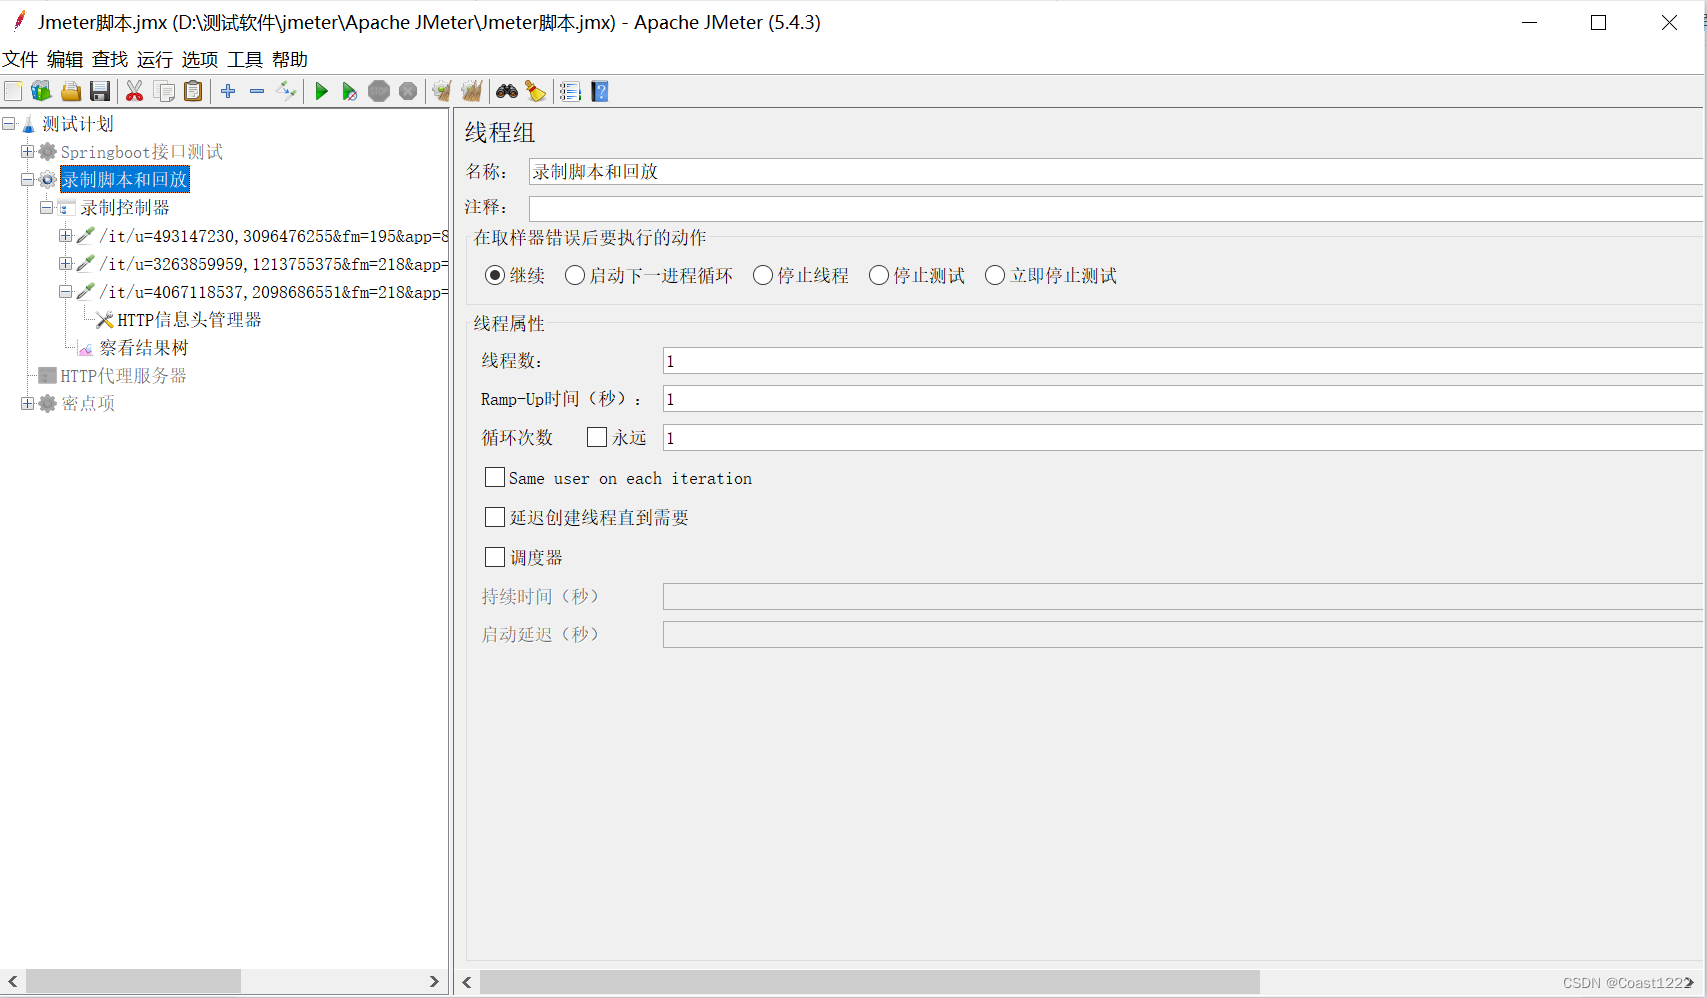Expand the 密点项 node
Image resolution: width=1707 pixels, height=998 pixels.
(x=28, y=404)
